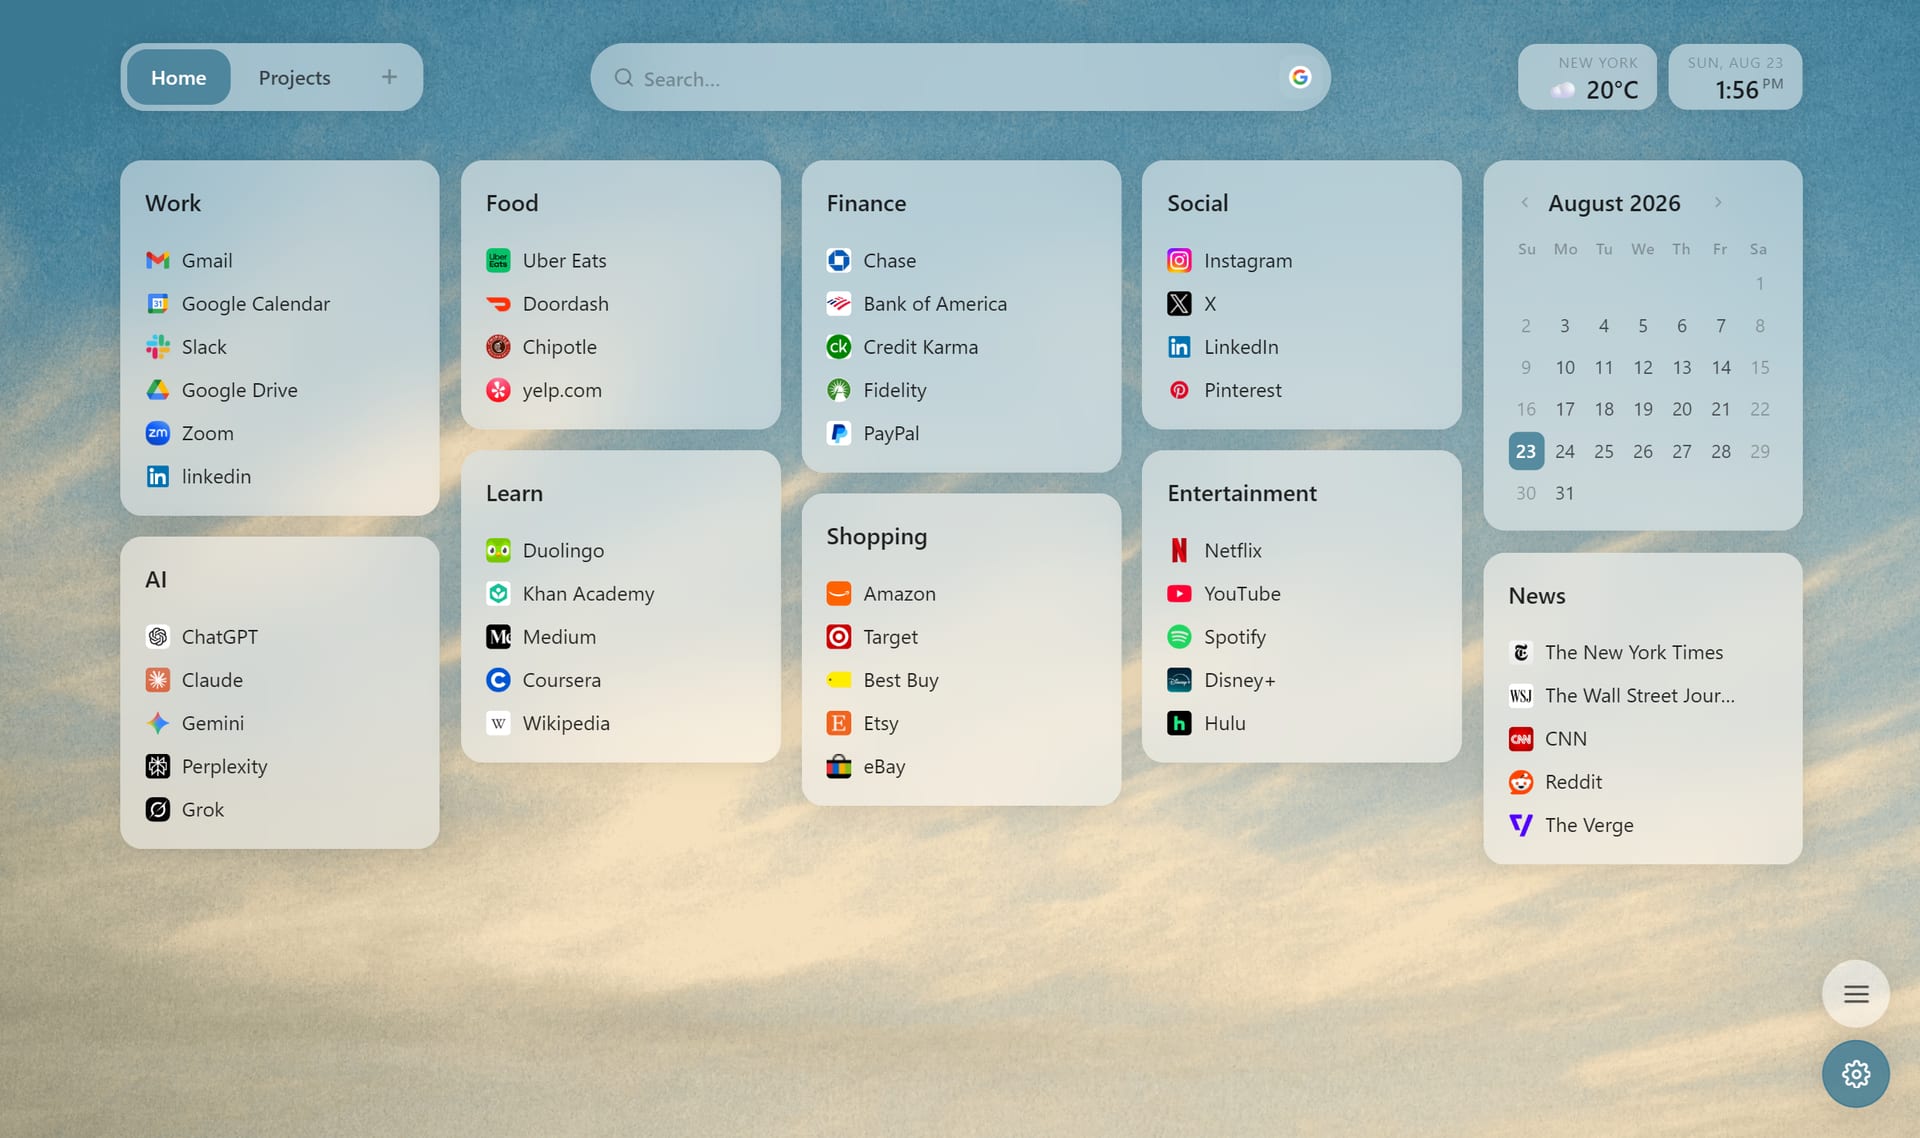Screen dimensions: 1920x1138
Task: Open the Medium link
Action: [x=541, y=637]
